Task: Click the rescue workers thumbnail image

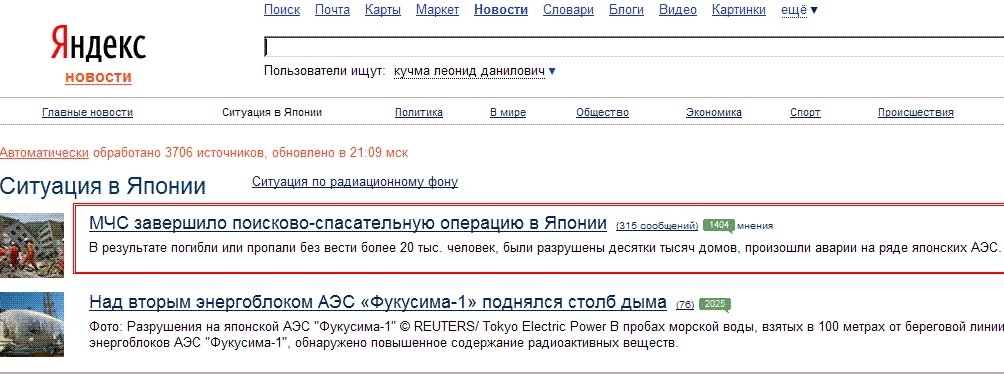Action: tap(32, 245)
